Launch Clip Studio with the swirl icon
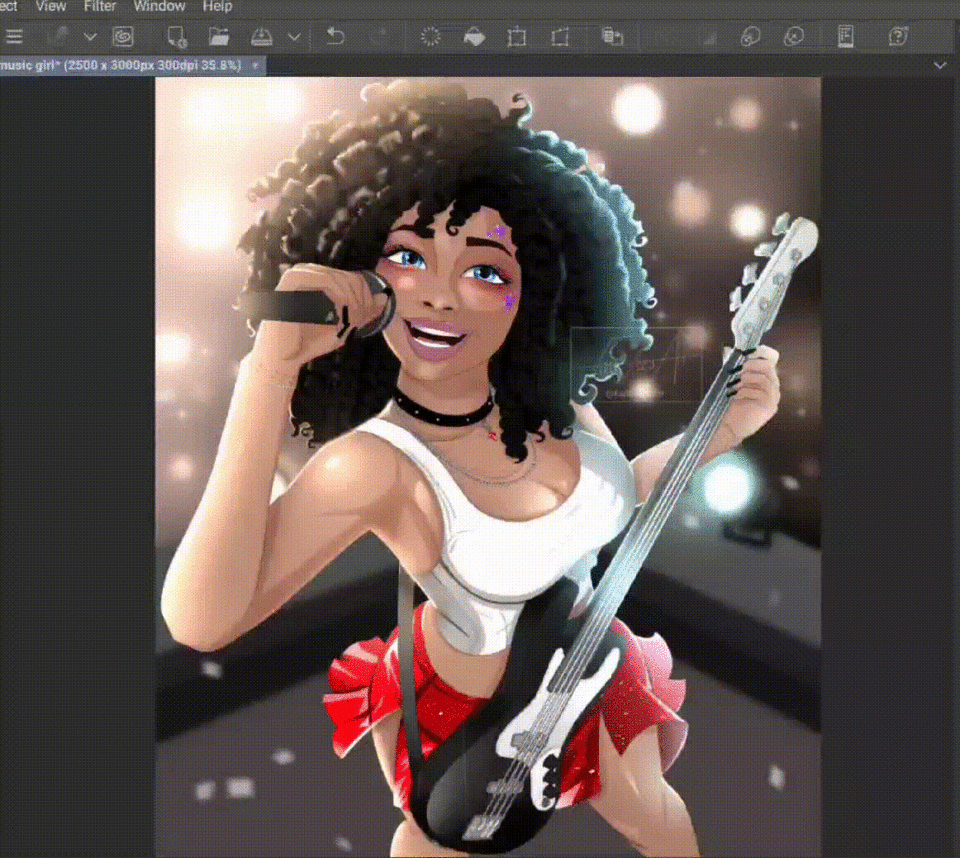The image size is (960, 858). click(123, 37)
